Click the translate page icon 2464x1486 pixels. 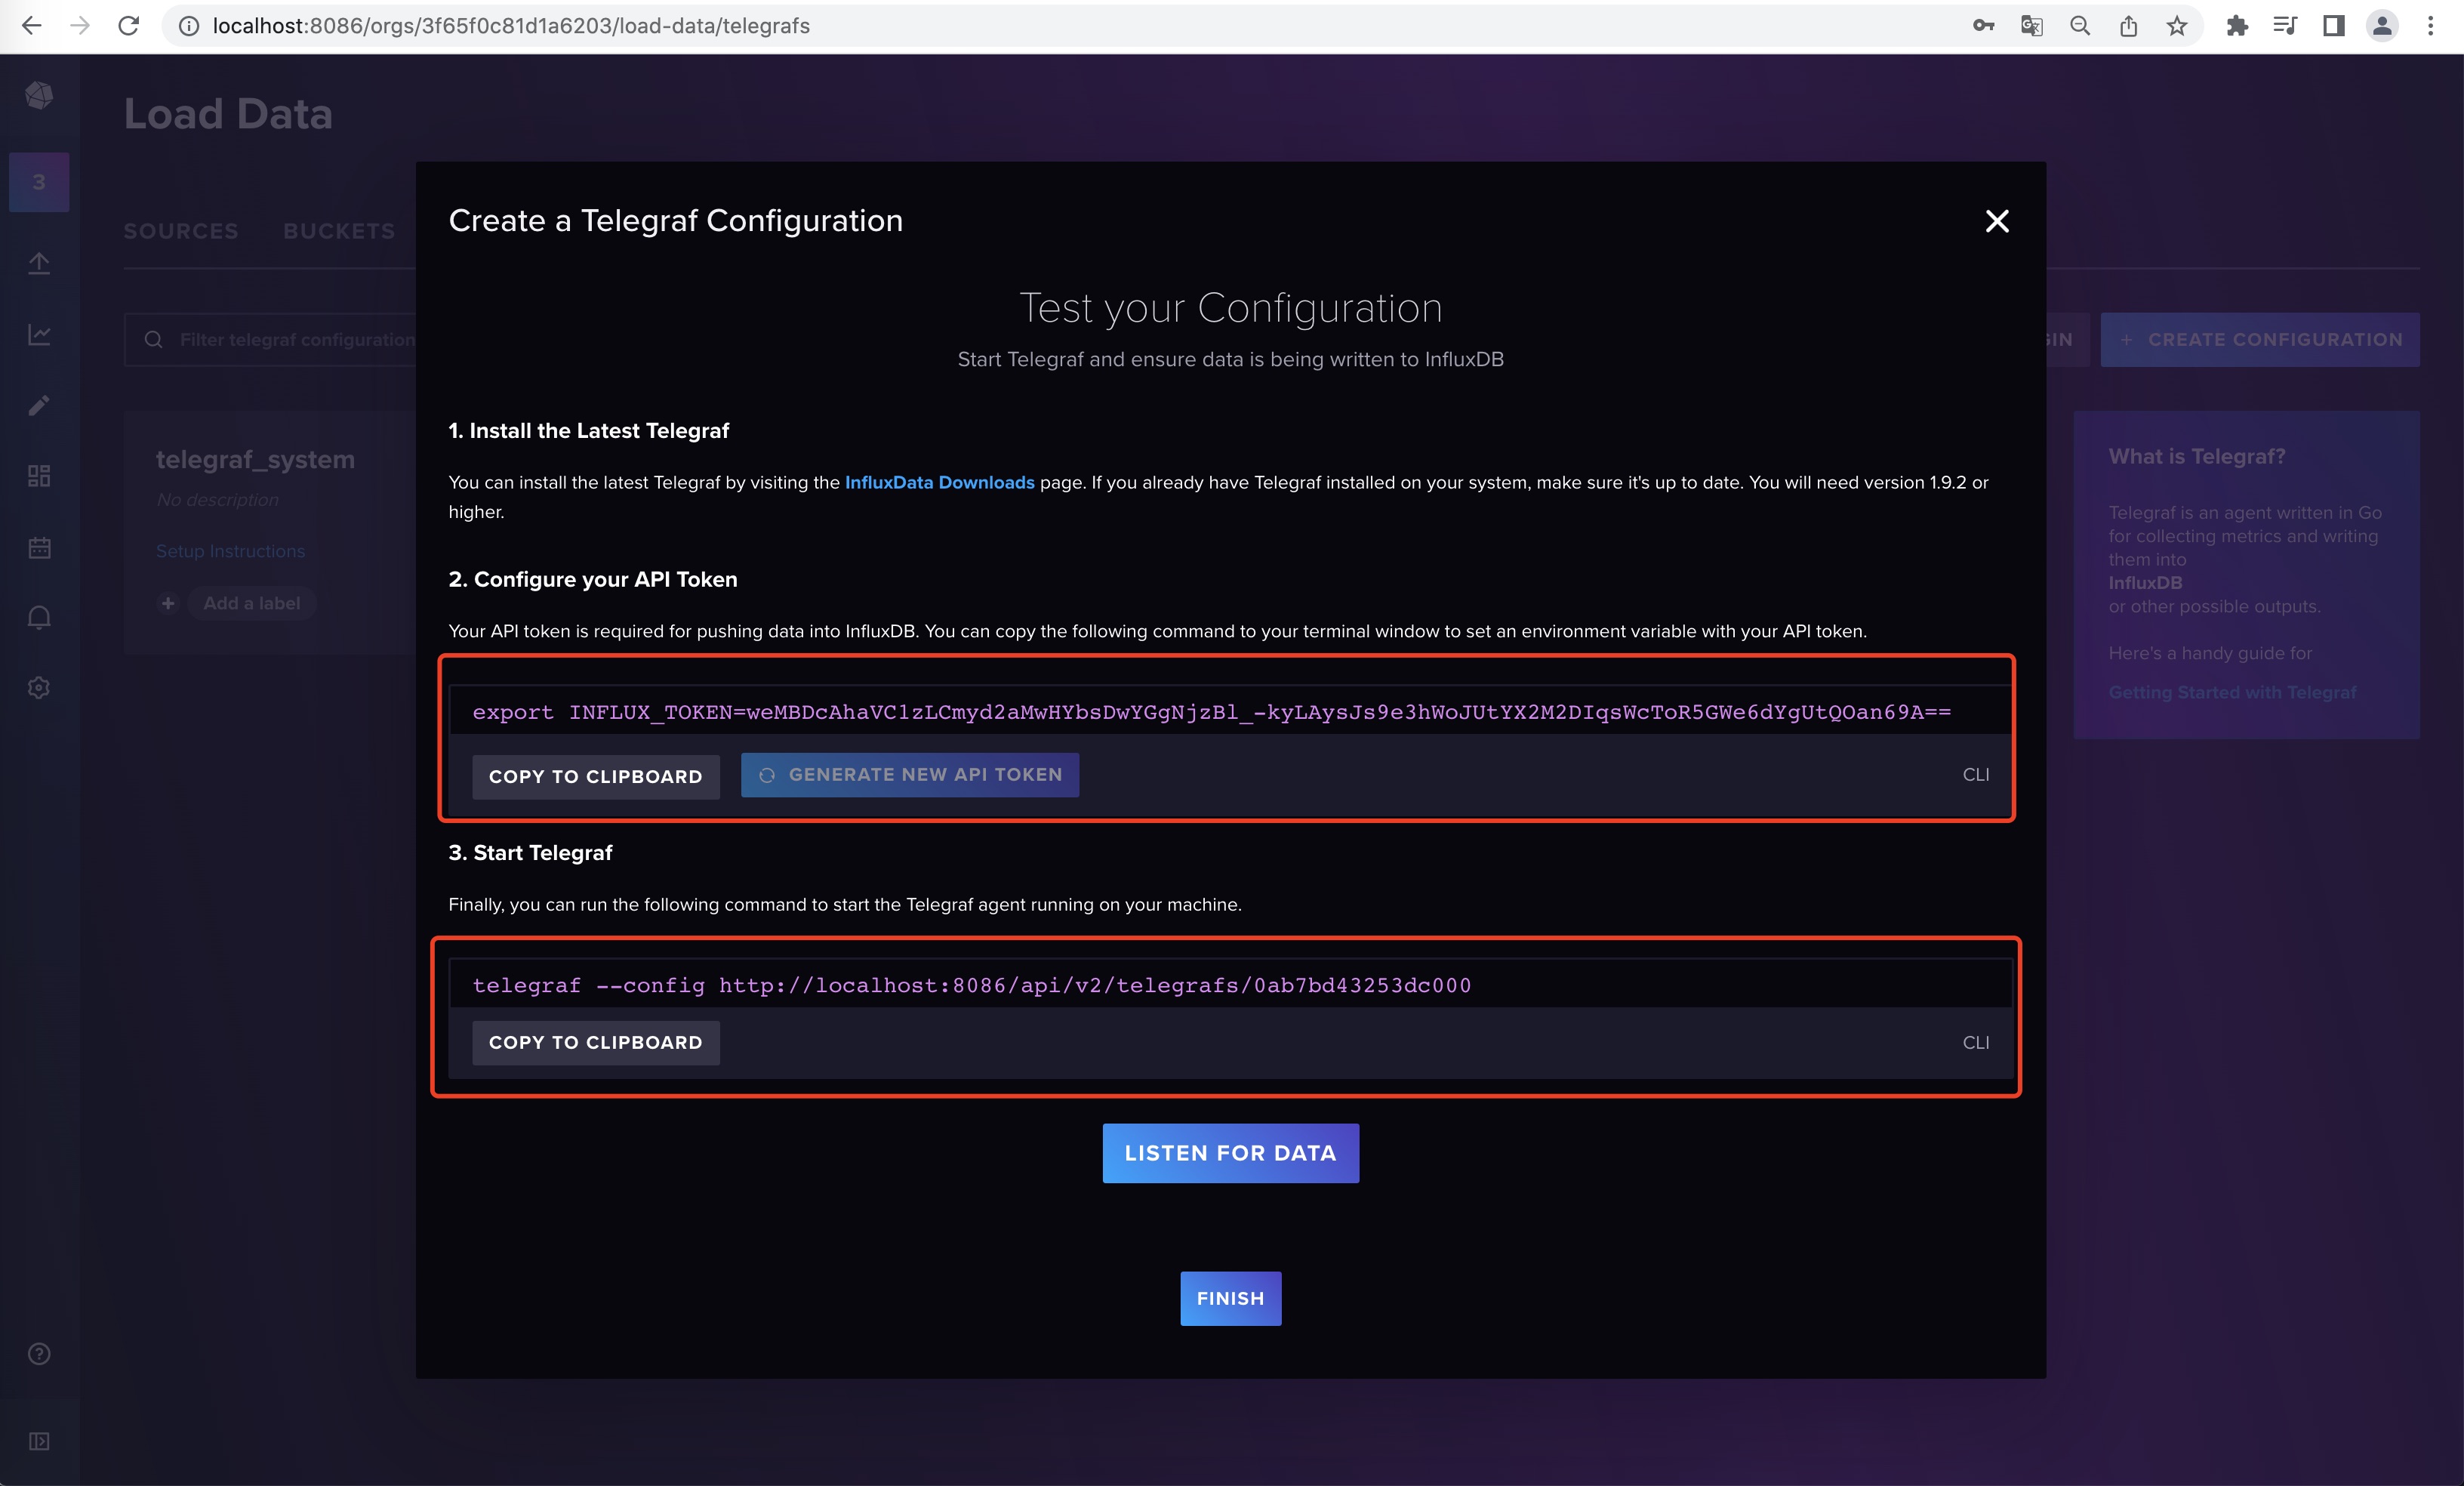[x=2031, y=26]
